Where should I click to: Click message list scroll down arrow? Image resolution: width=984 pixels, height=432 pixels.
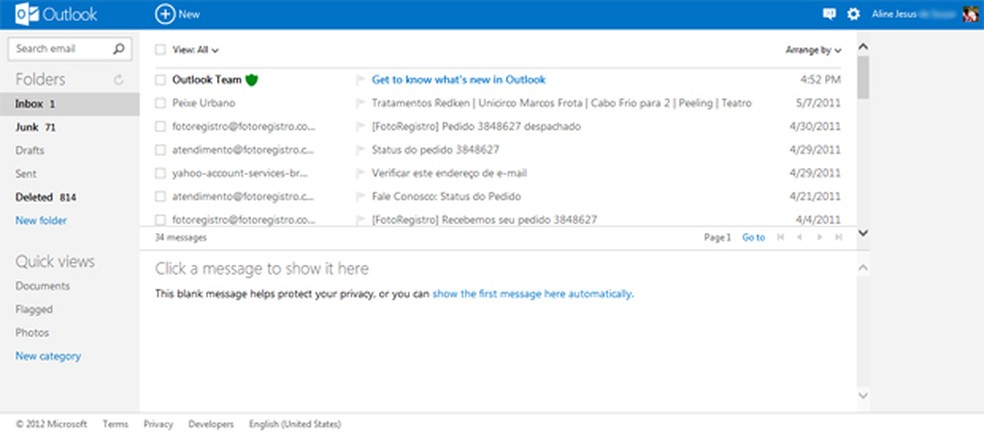863,232
